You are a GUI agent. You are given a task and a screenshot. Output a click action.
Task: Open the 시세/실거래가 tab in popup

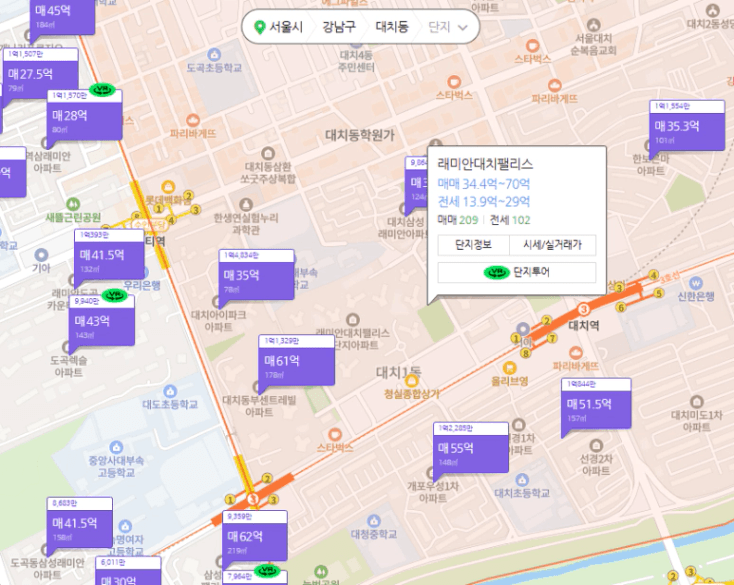pyautogui.click(x=552, y=244)
